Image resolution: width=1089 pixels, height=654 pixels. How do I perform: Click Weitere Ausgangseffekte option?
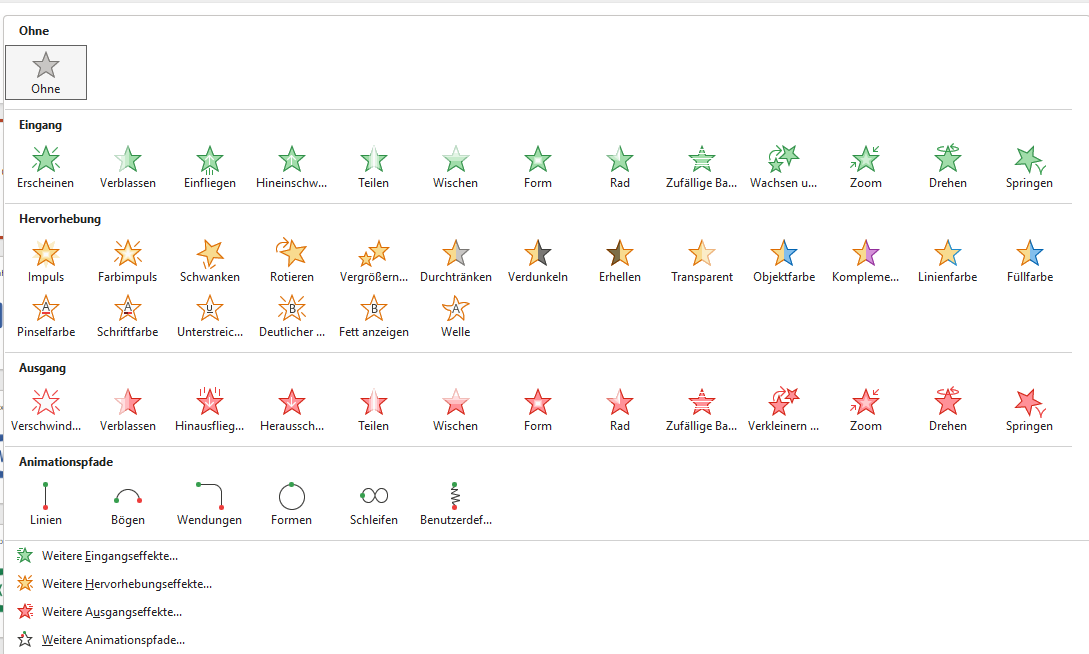[111, 612]
